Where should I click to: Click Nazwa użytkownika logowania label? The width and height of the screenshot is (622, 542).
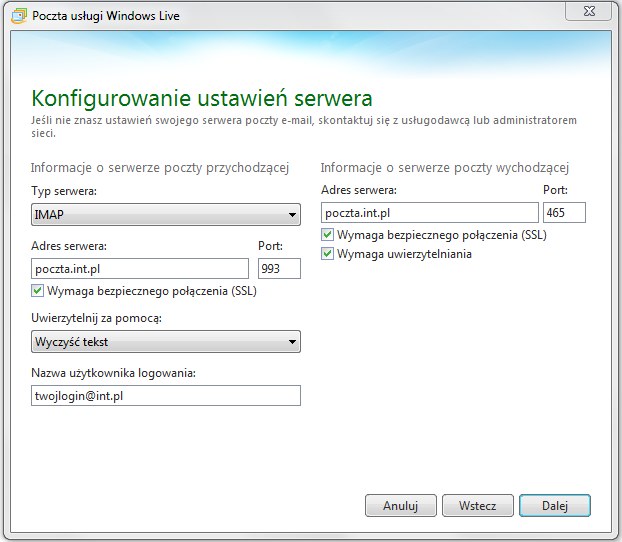(x=113, y=373)
